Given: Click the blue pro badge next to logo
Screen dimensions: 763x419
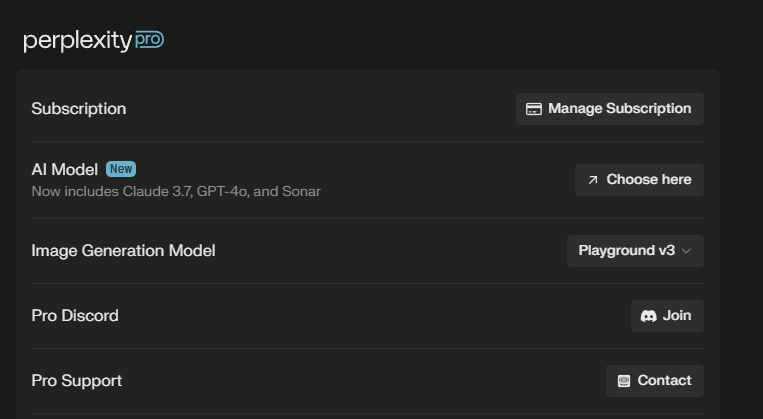Looking at the screenshot, I should (x=149, y=39).
